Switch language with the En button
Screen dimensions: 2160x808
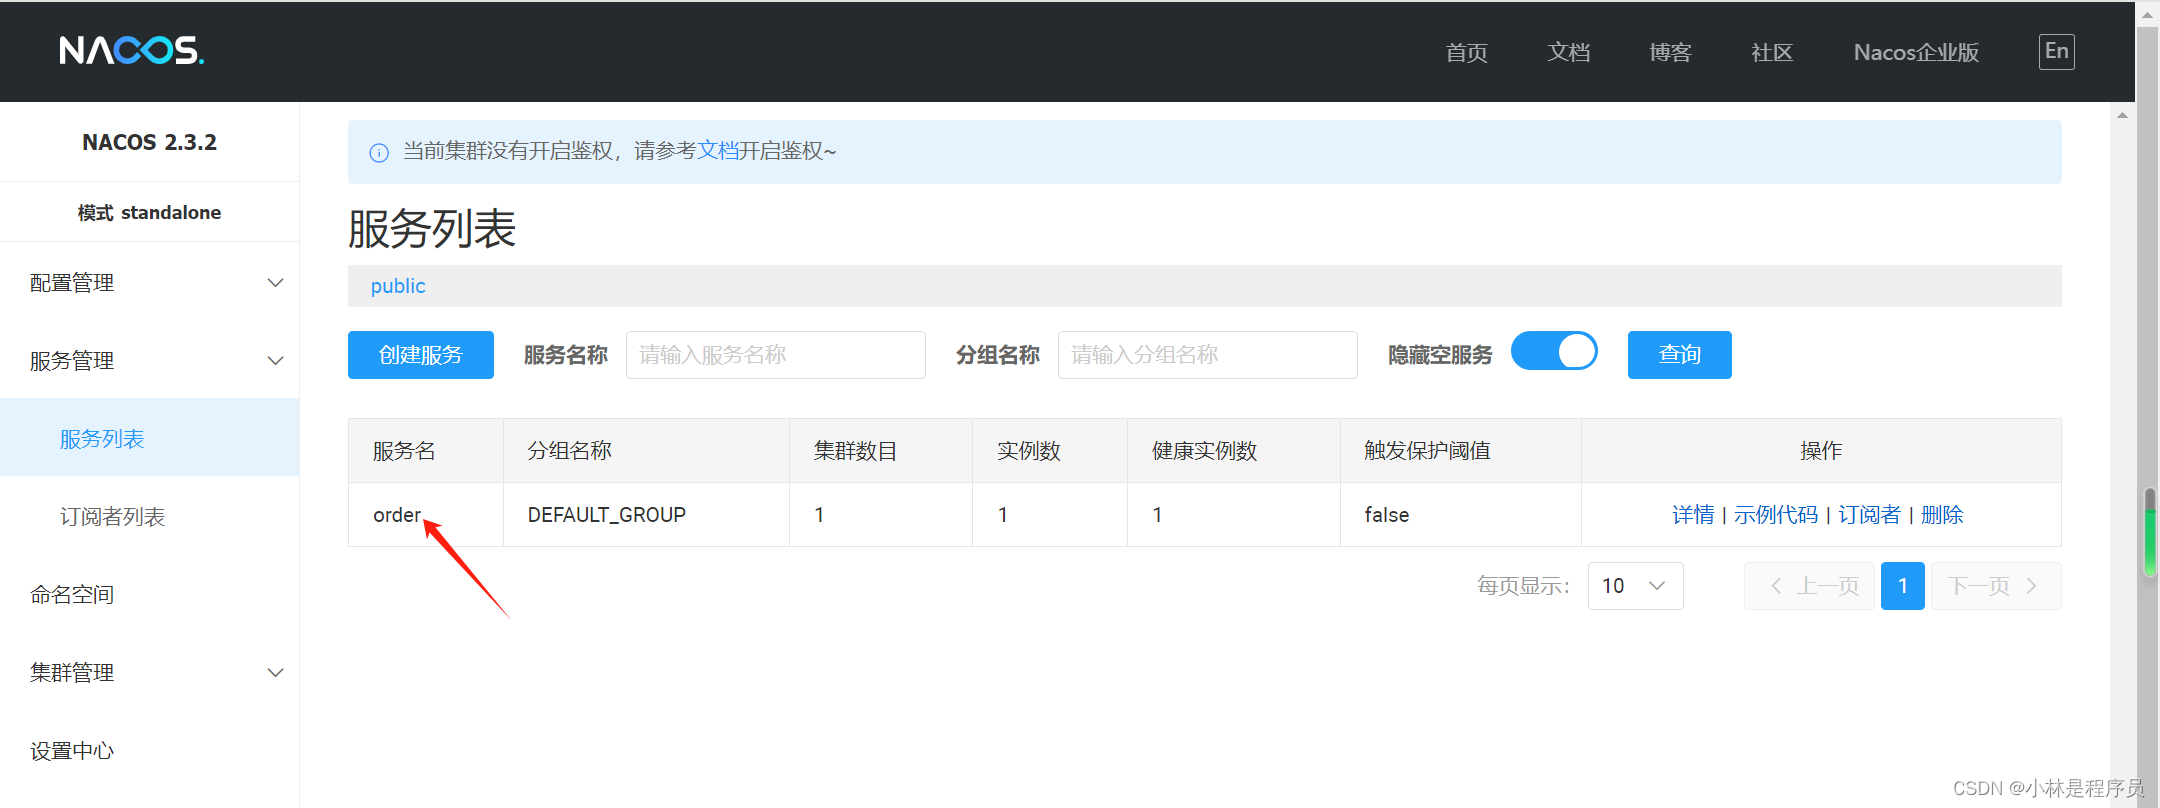(2056, 51)
